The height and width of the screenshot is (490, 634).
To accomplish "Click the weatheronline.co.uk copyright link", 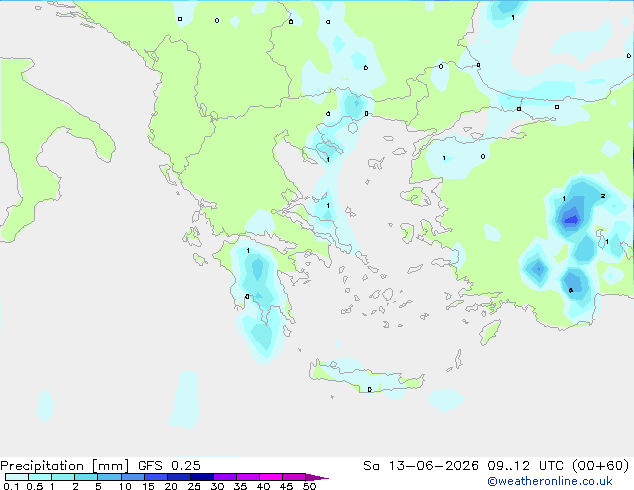I will [550, 481].
